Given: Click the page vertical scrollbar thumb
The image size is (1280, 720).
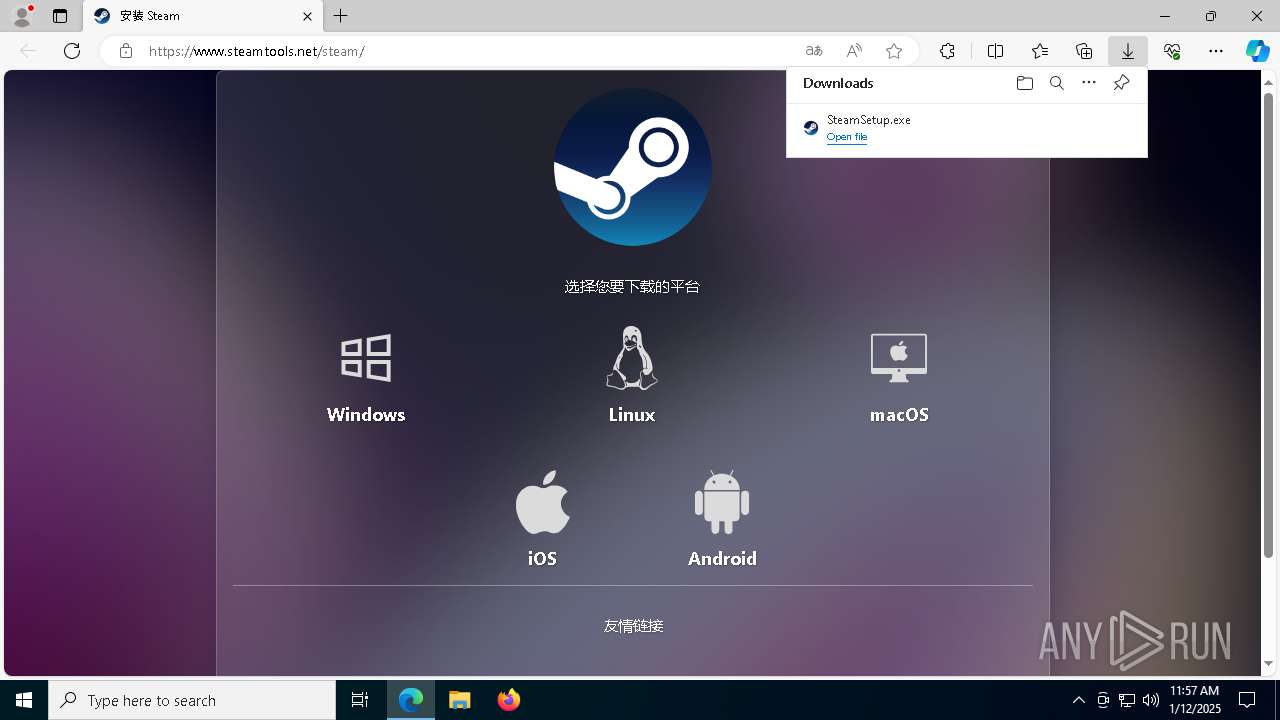Looking at the screenshot, I should (1268, 323).
